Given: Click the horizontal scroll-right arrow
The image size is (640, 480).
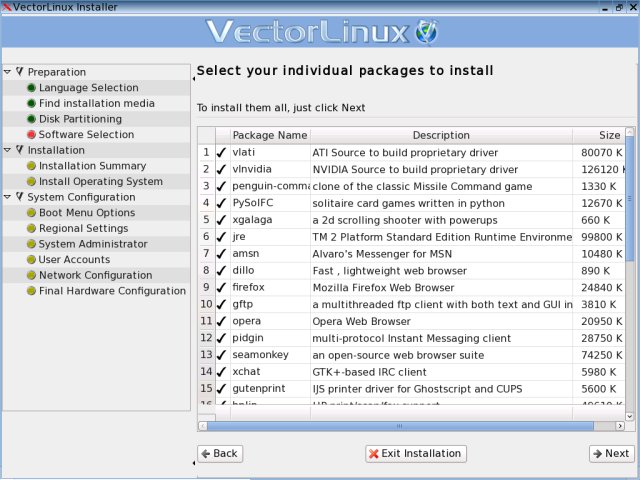Looking at the screenshot, I should pos(620,426).
